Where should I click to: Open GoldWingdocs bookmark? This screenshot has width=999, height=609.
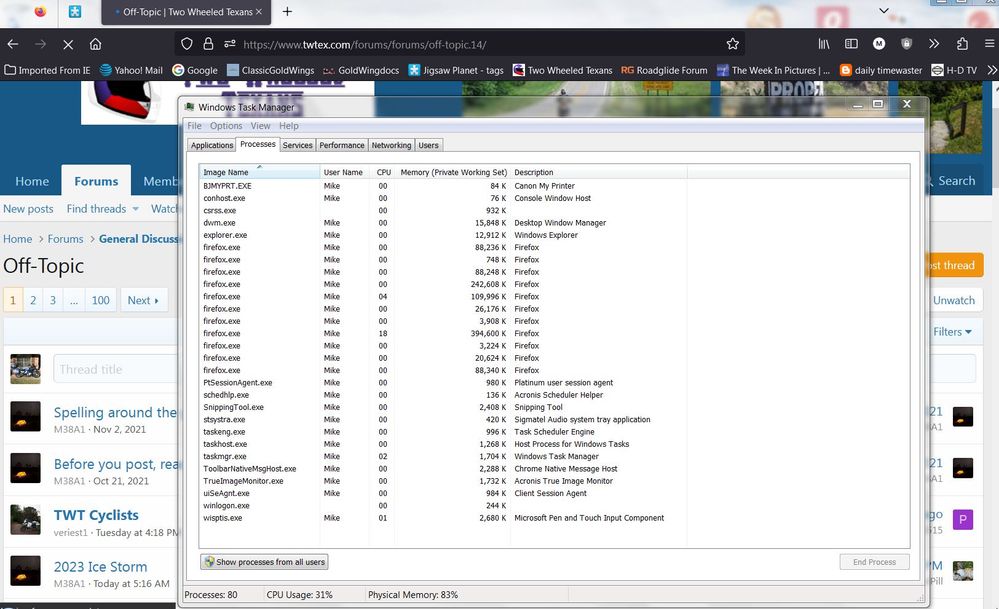click(361, 70)
